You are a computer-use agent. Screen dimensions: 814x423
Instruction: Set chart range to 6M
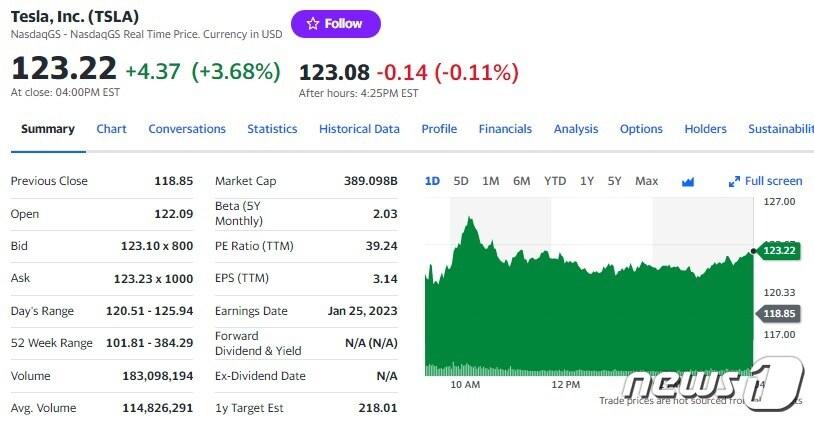point(521,181)
